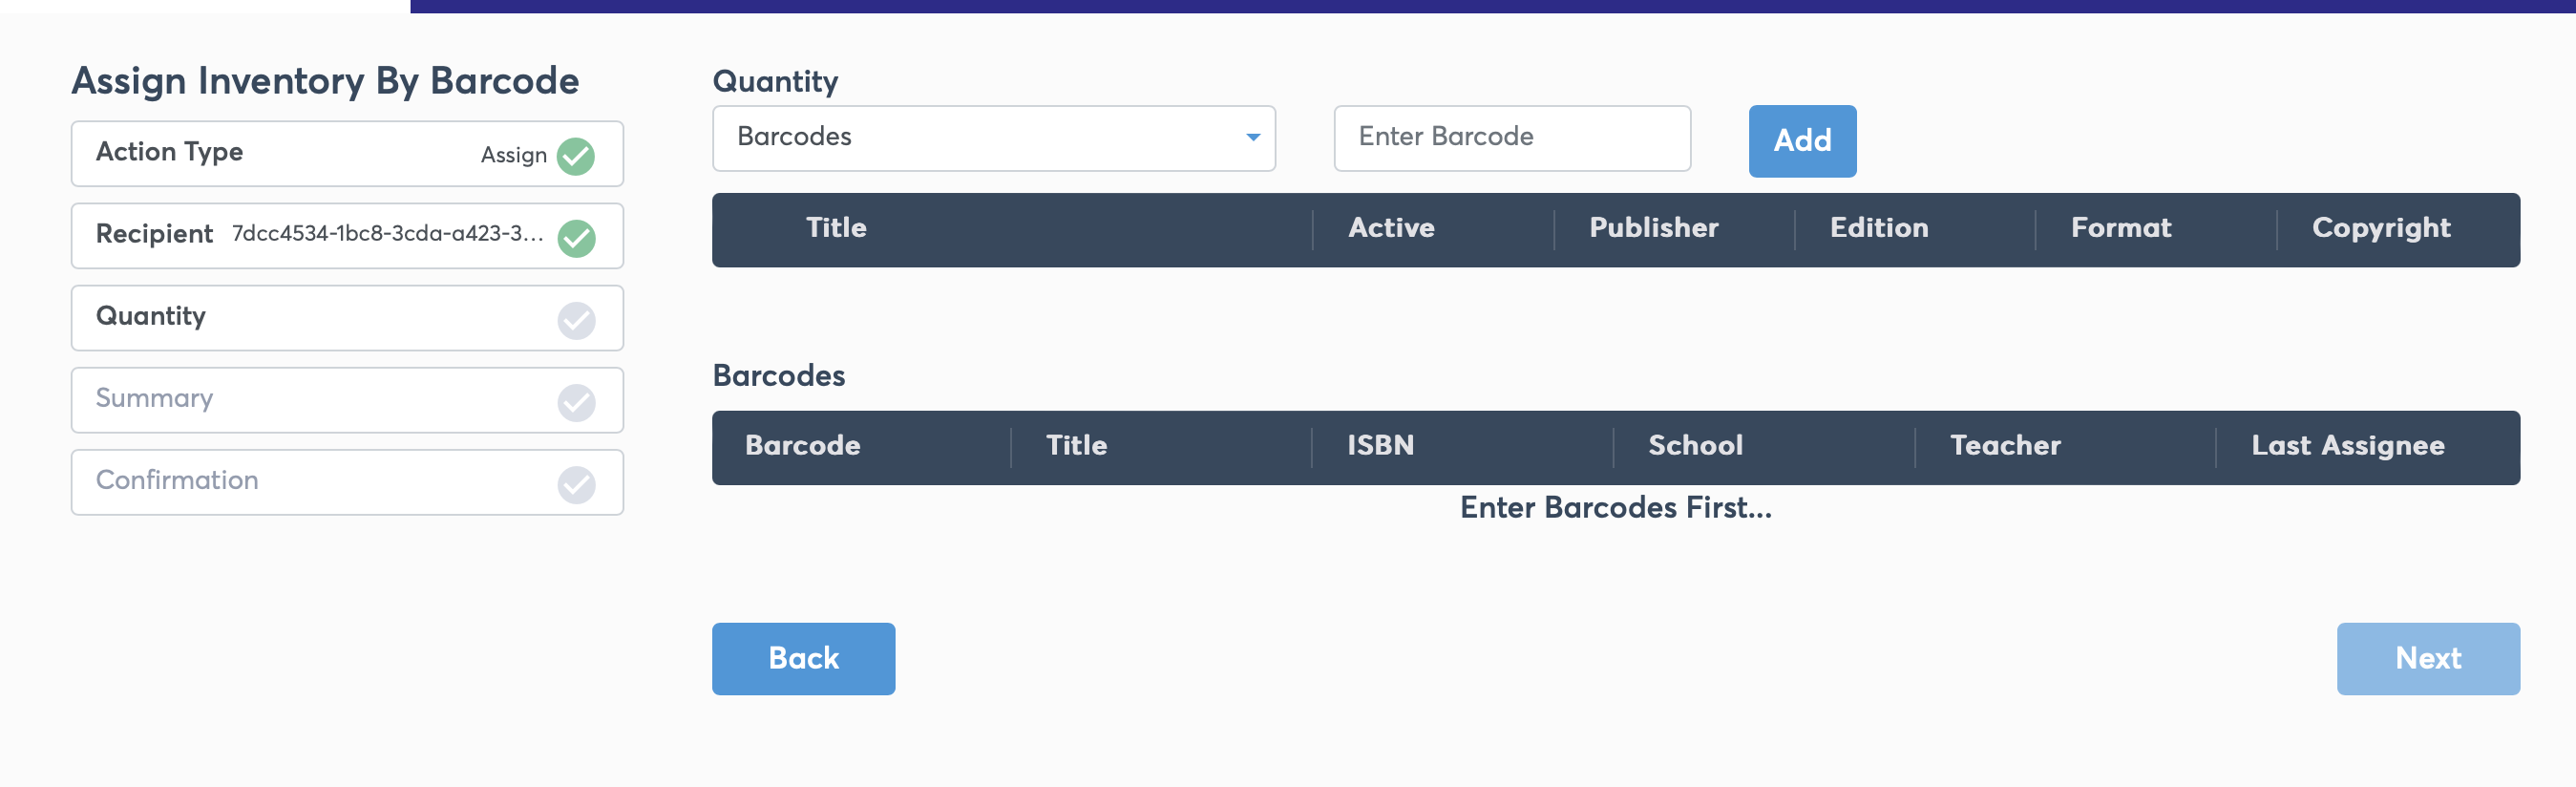Click the Add button
Screen dimensions: 2576x787
click(1802, 141)
